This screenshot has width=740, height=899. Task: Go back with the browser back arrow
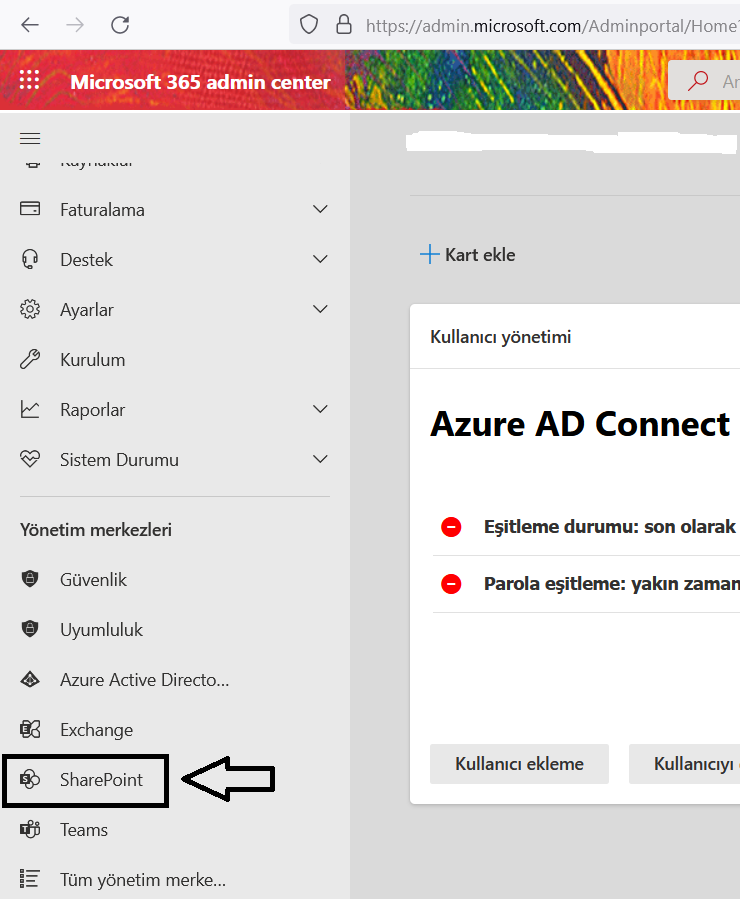tap(30, 25)
